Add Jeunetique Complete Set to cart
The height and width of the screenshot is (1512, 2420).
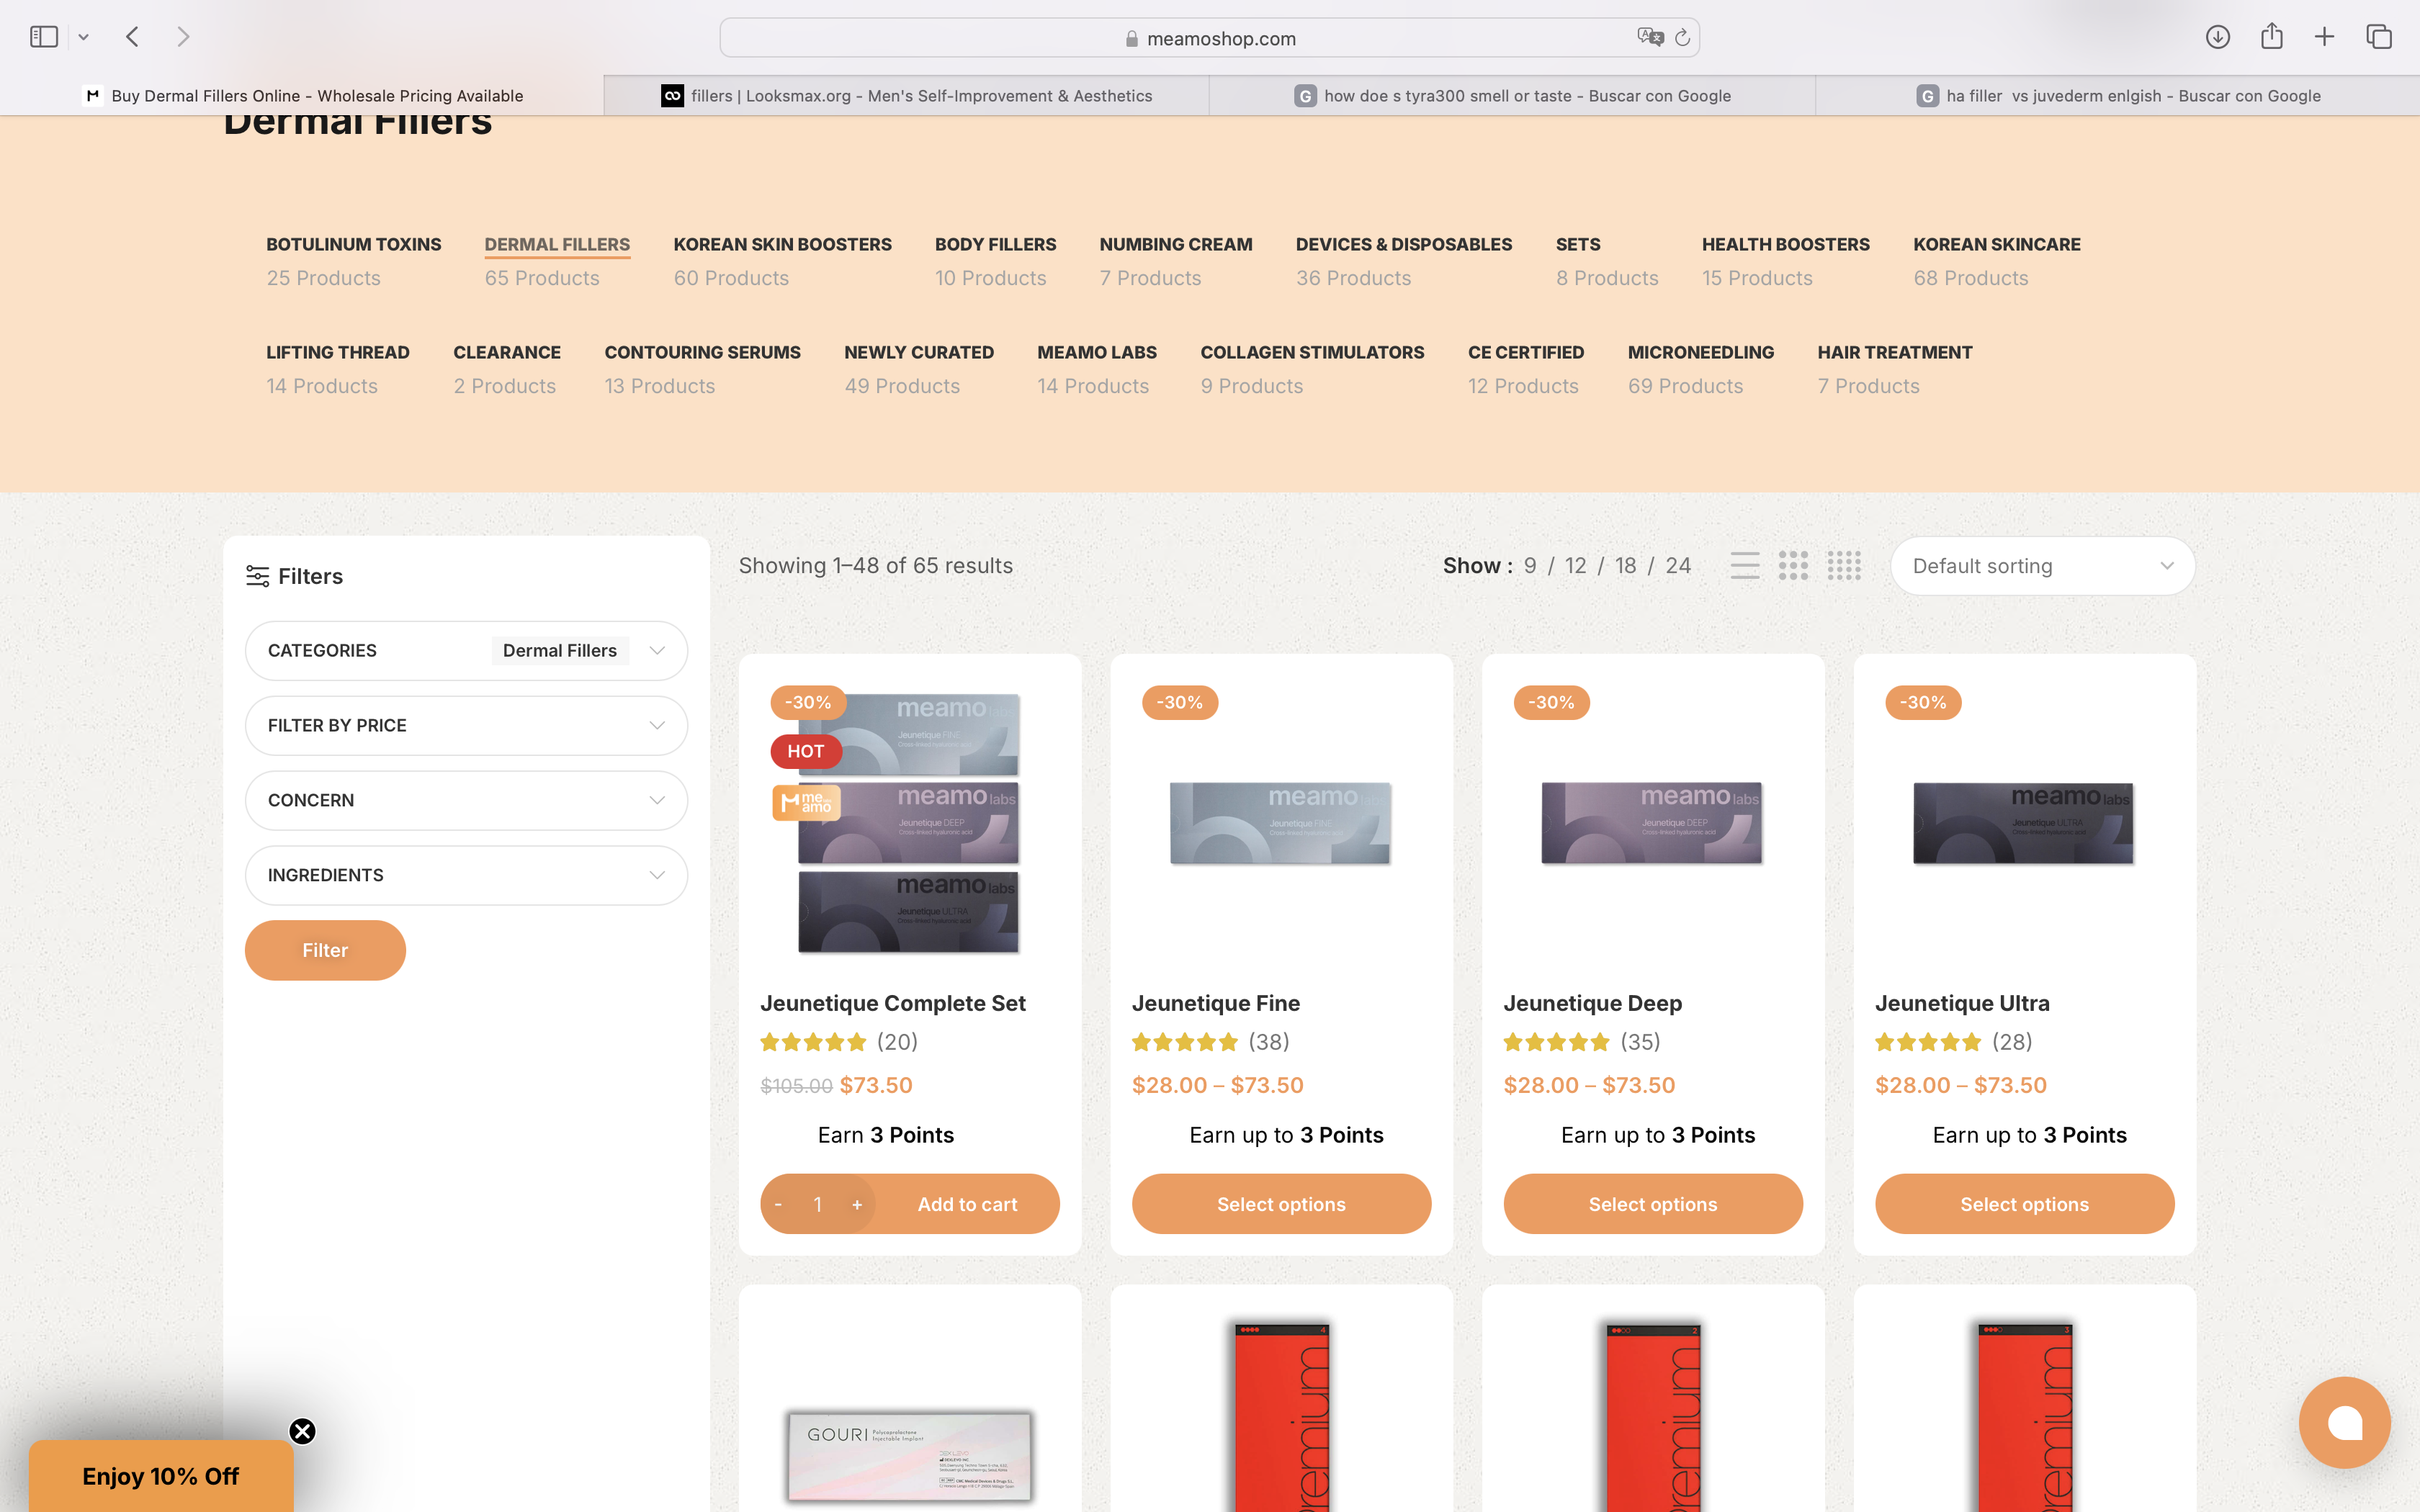[x=967, y=1205]
